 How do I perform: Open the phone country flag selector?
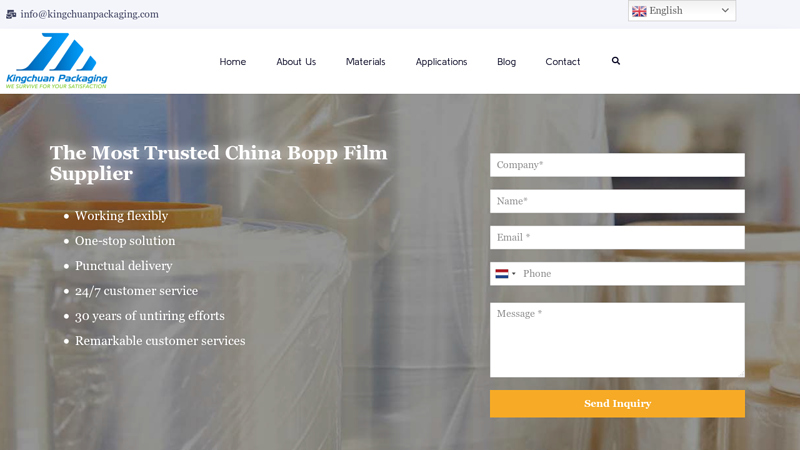pyautogui.click(x=505, y=274)
